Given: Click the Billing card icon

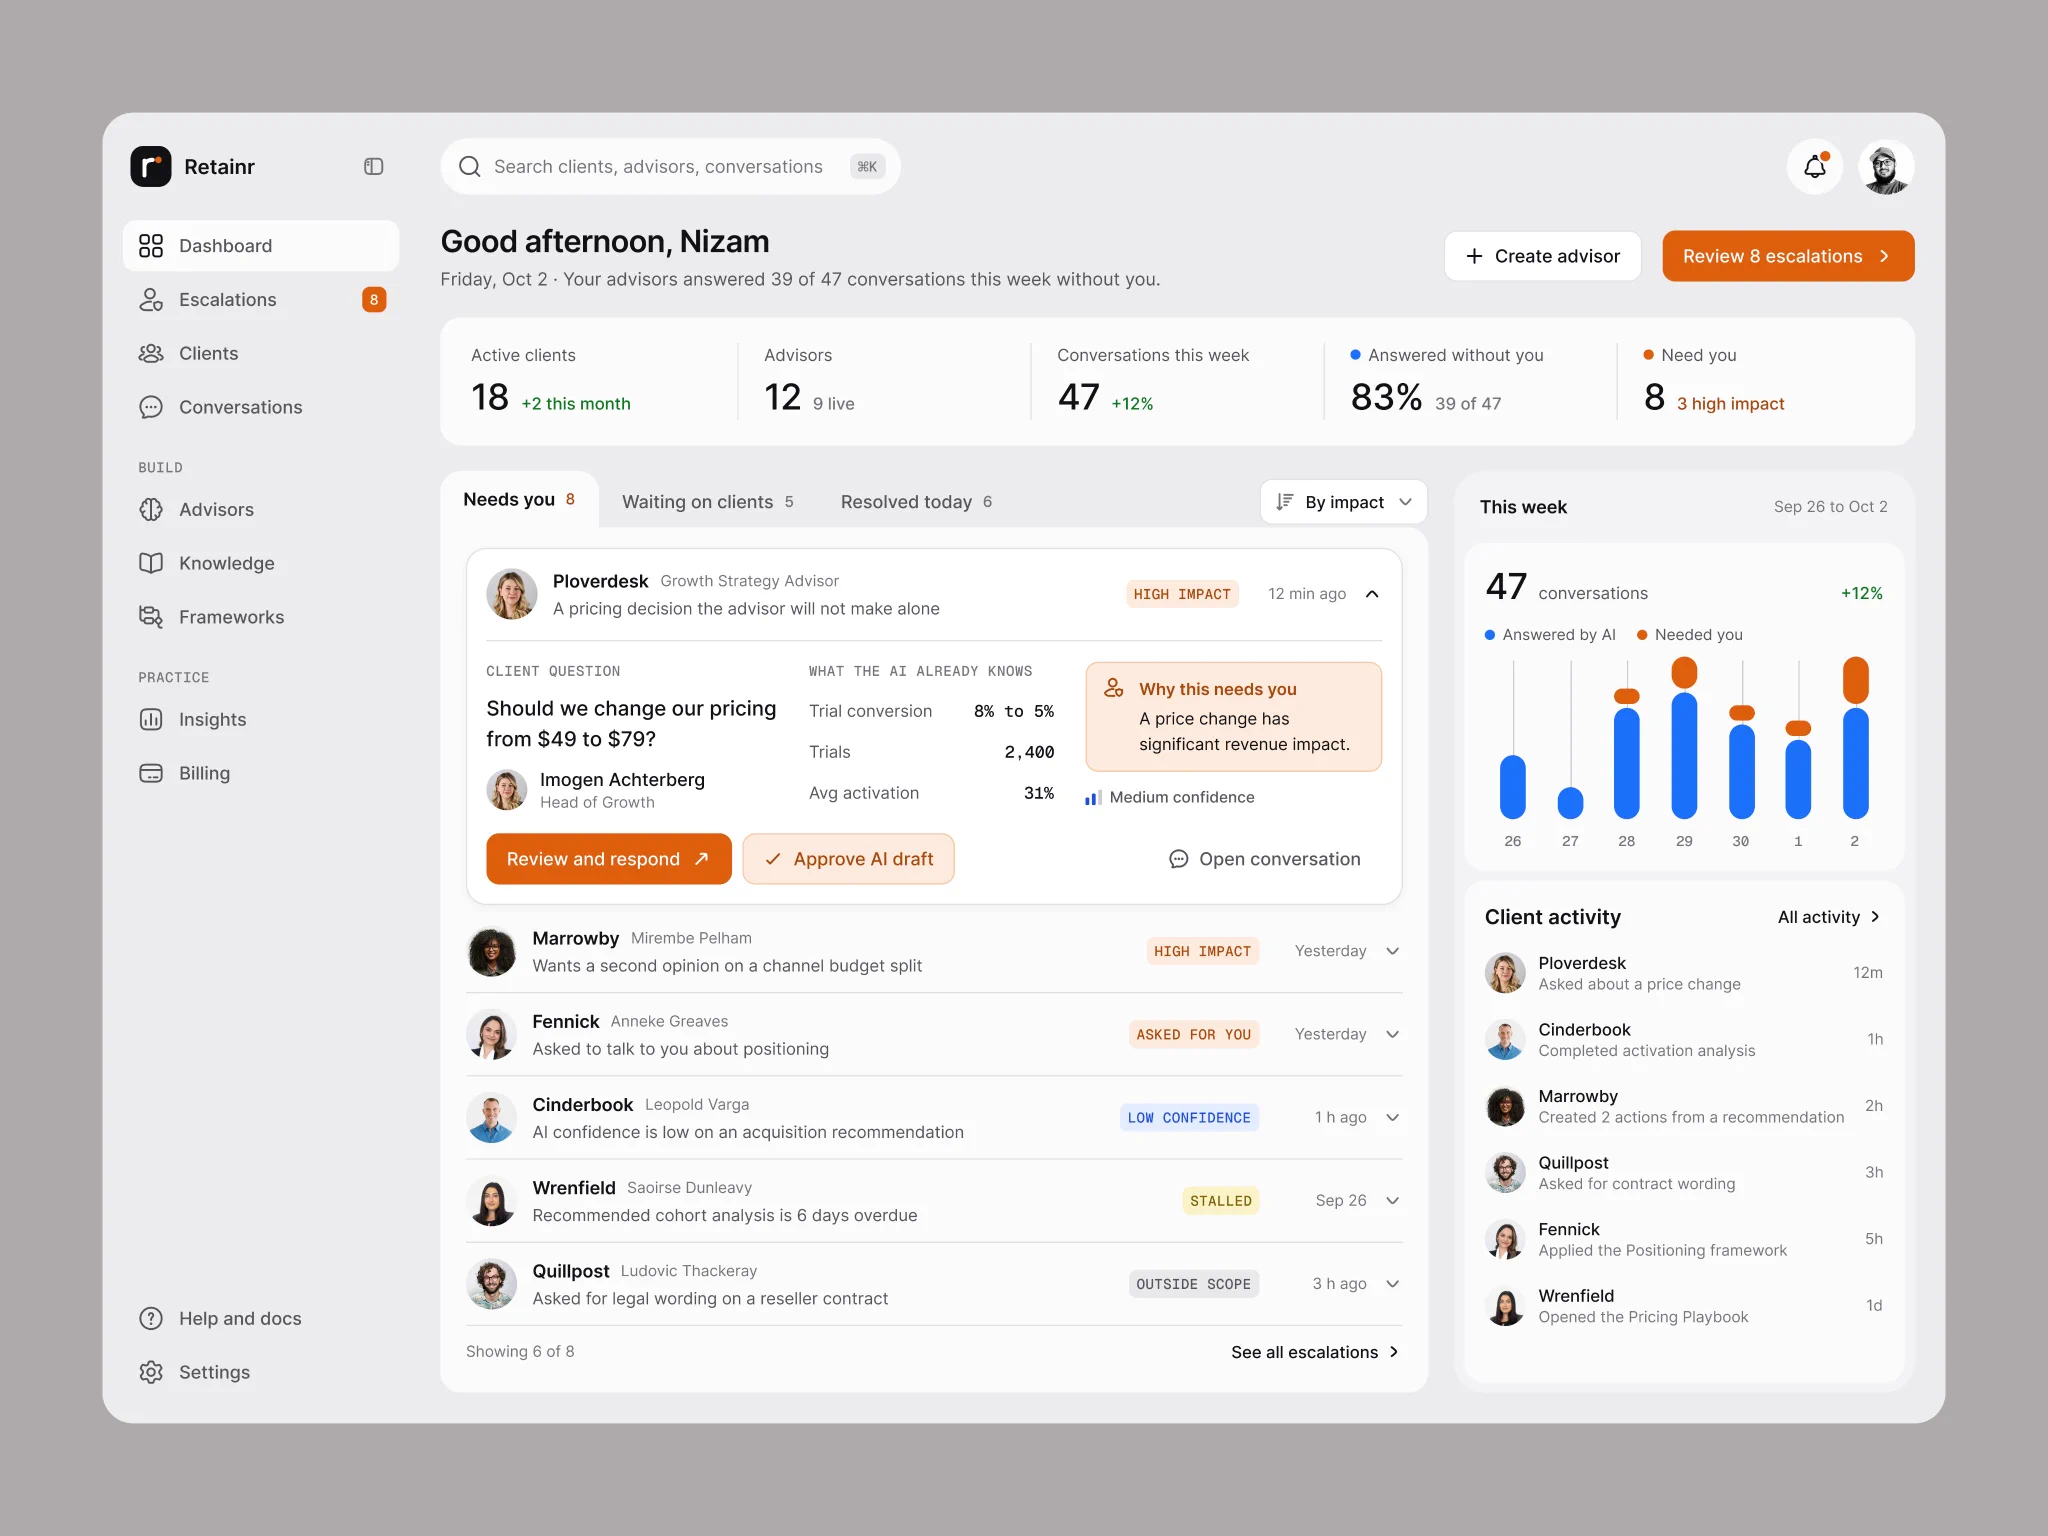Looking at the screenshot, I should pyautogui.click(x=151, y=774).
